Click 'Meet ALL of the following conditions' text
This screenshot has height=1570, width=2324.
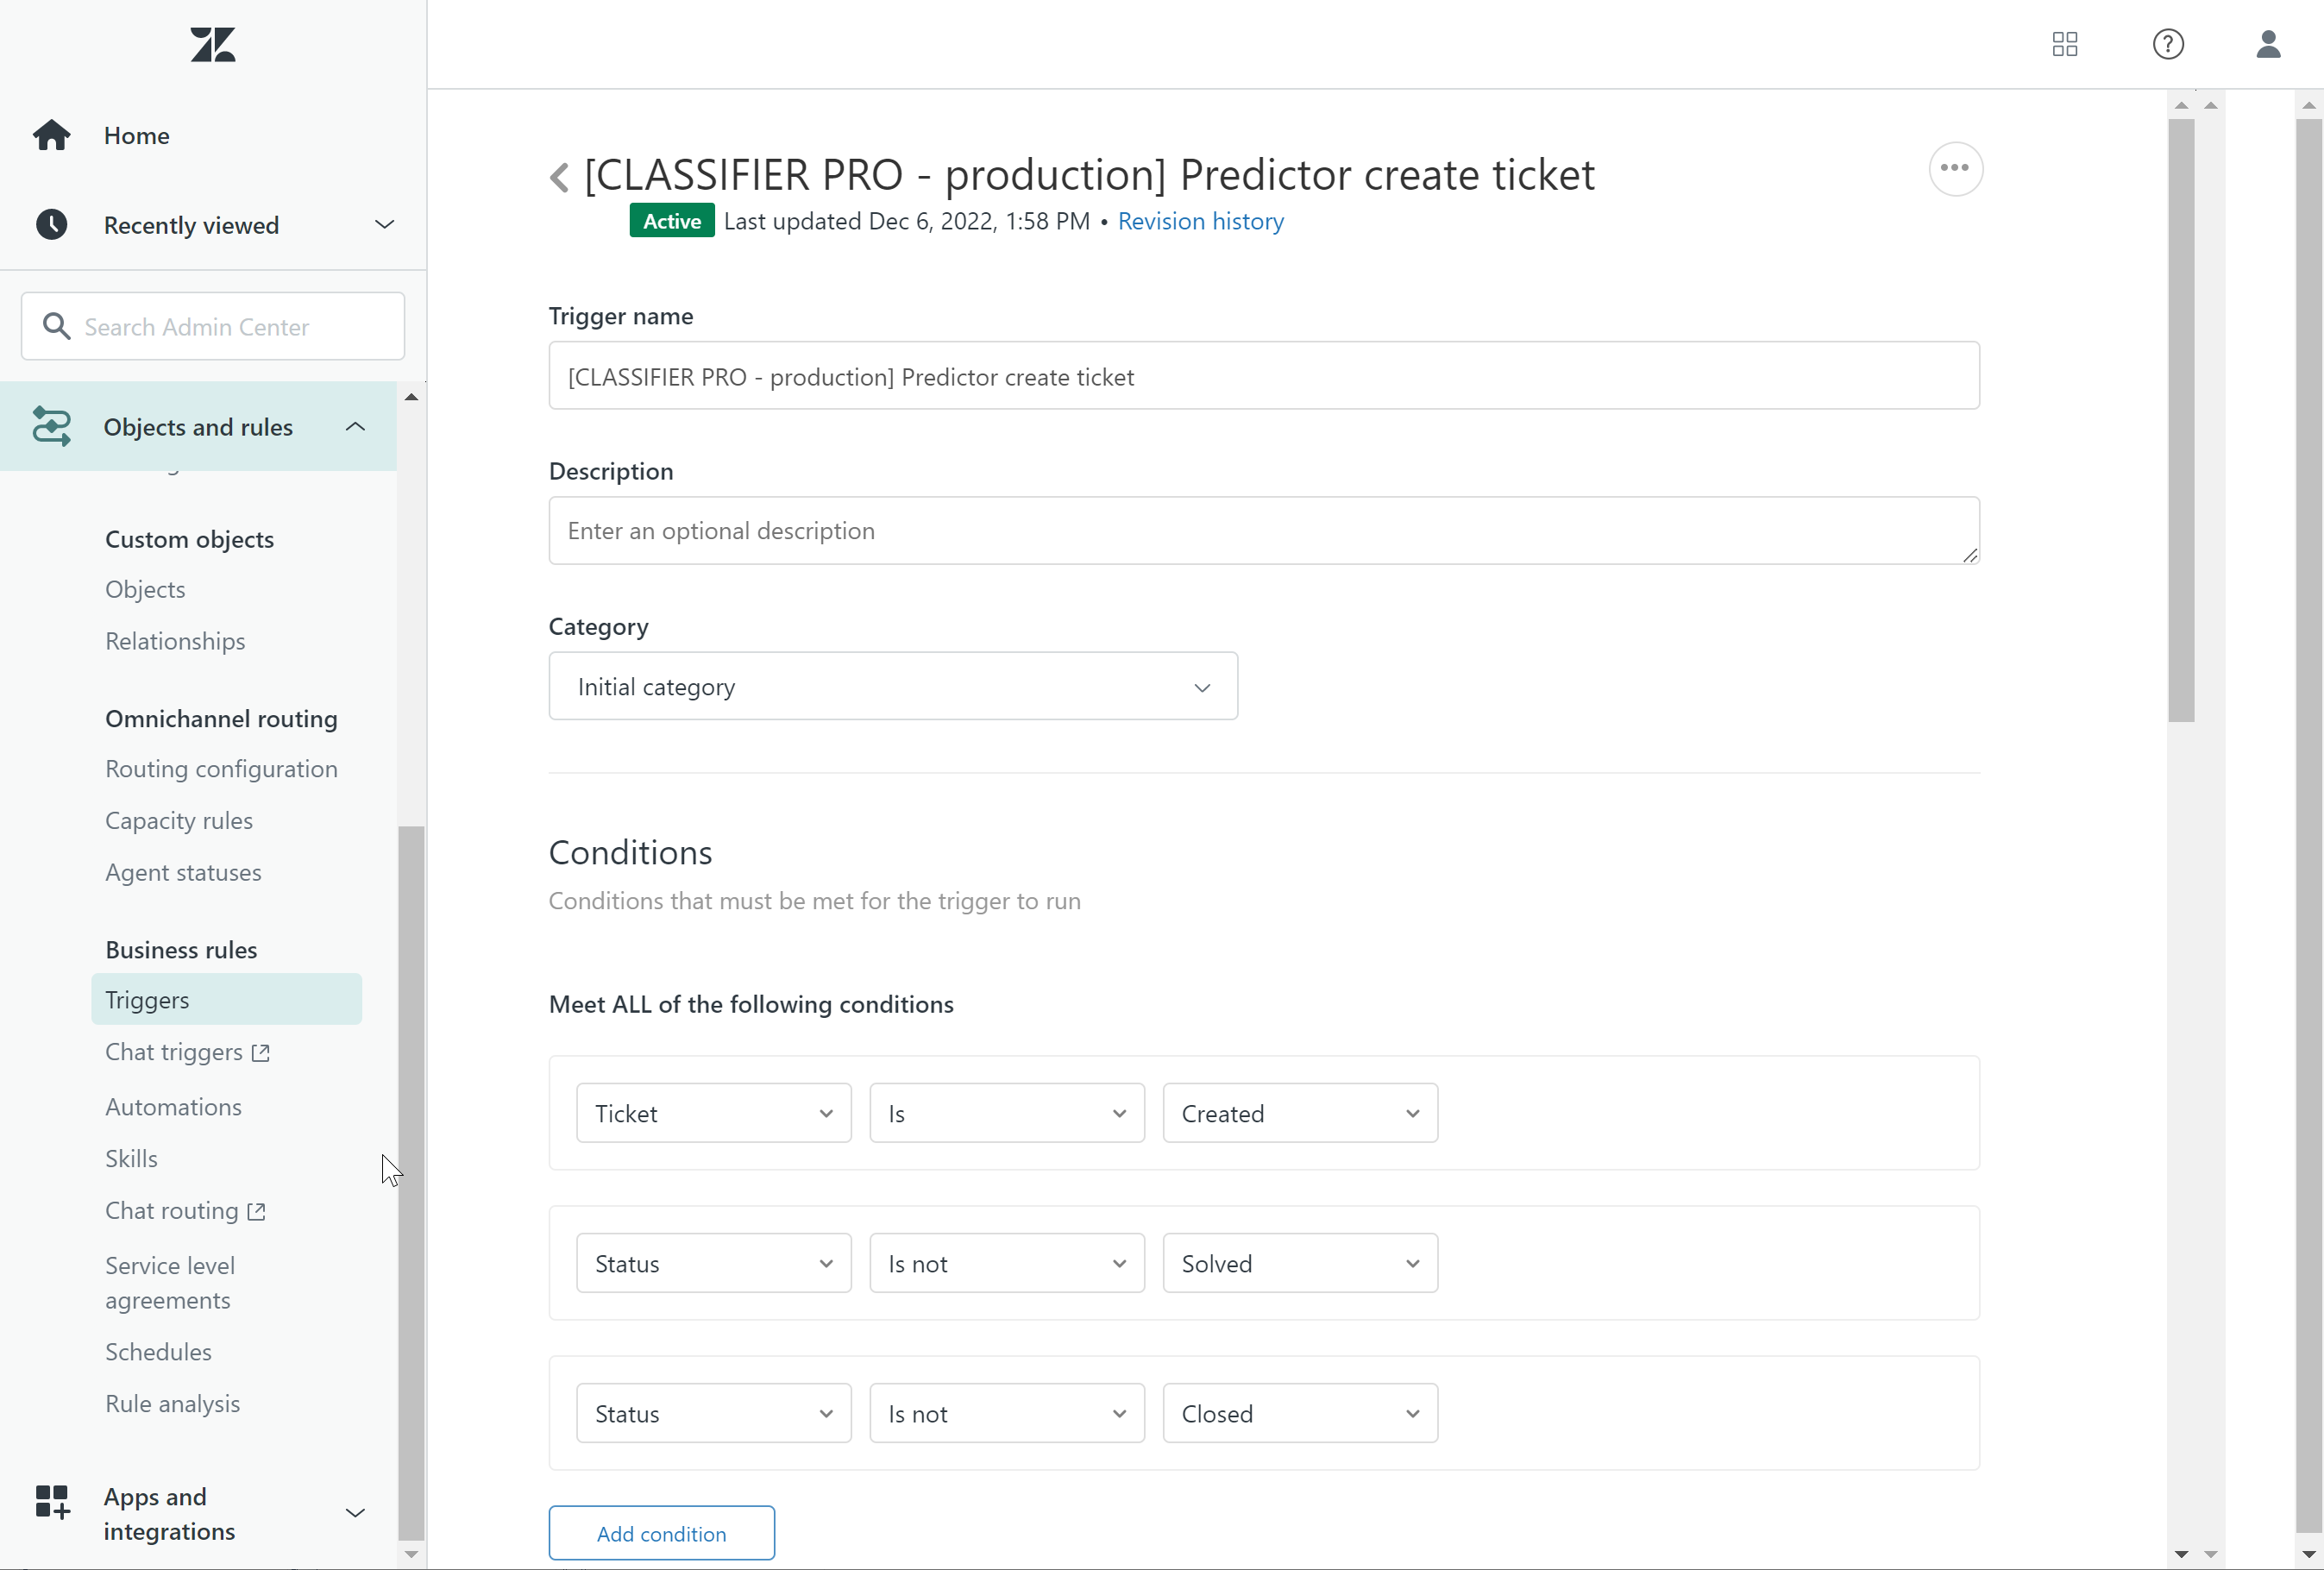(x=751, y=1004)
